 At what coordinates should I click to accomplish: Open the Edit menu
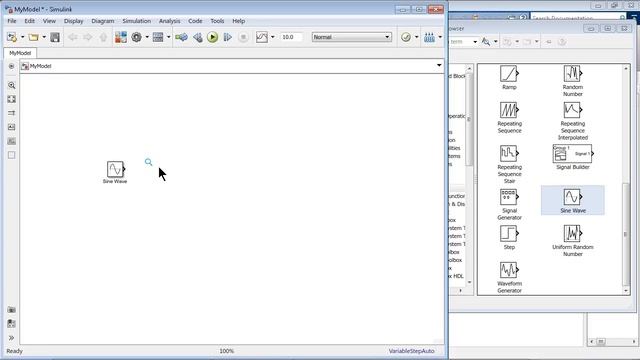pos(29,21)
